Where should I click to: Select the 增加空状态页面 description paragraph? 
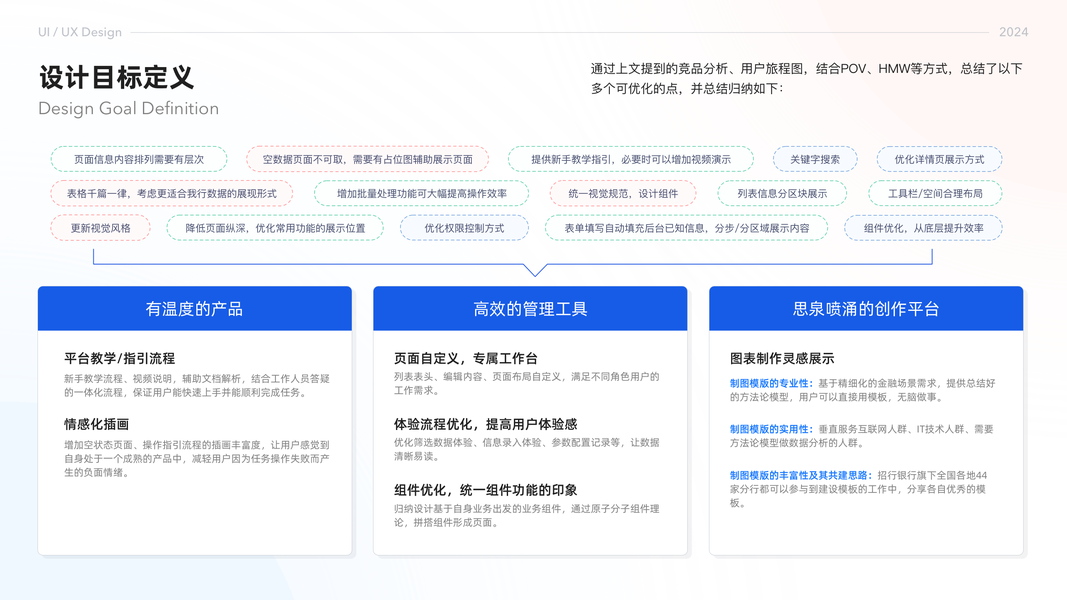[x=197, y=459]
